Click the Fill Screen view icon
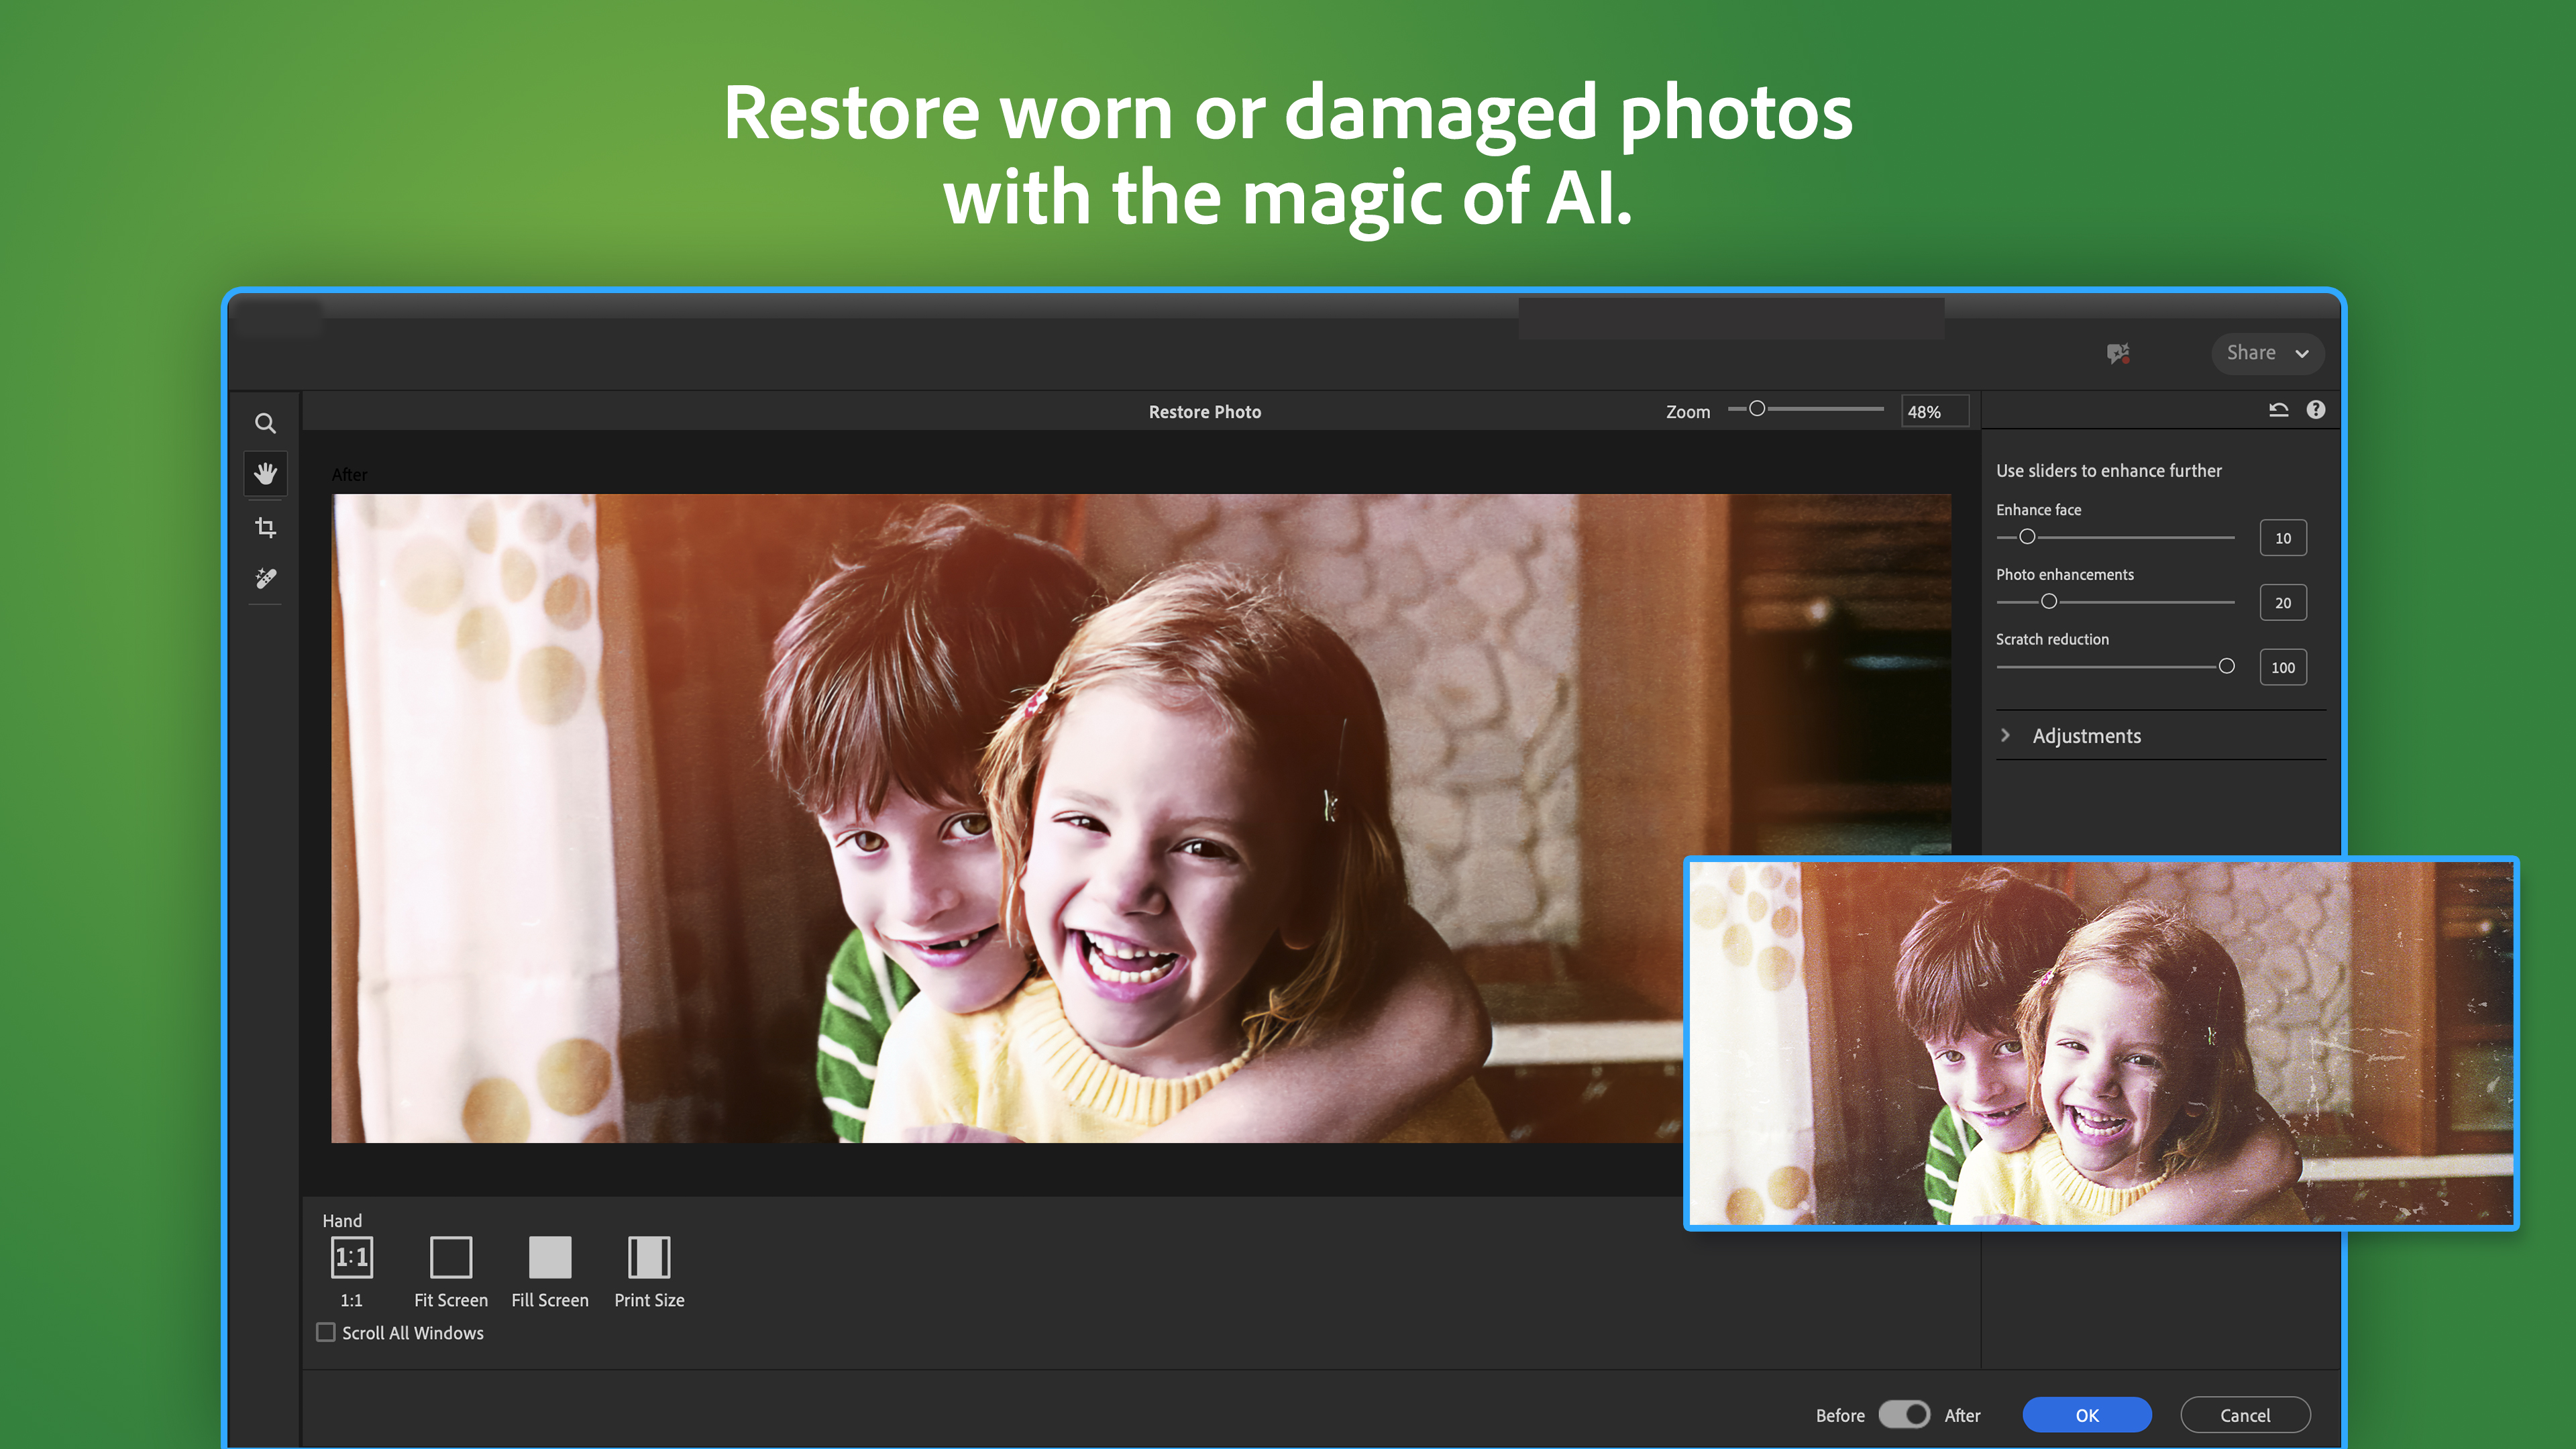Viewport: 2576px width, 1449px height. point(549,1259)
